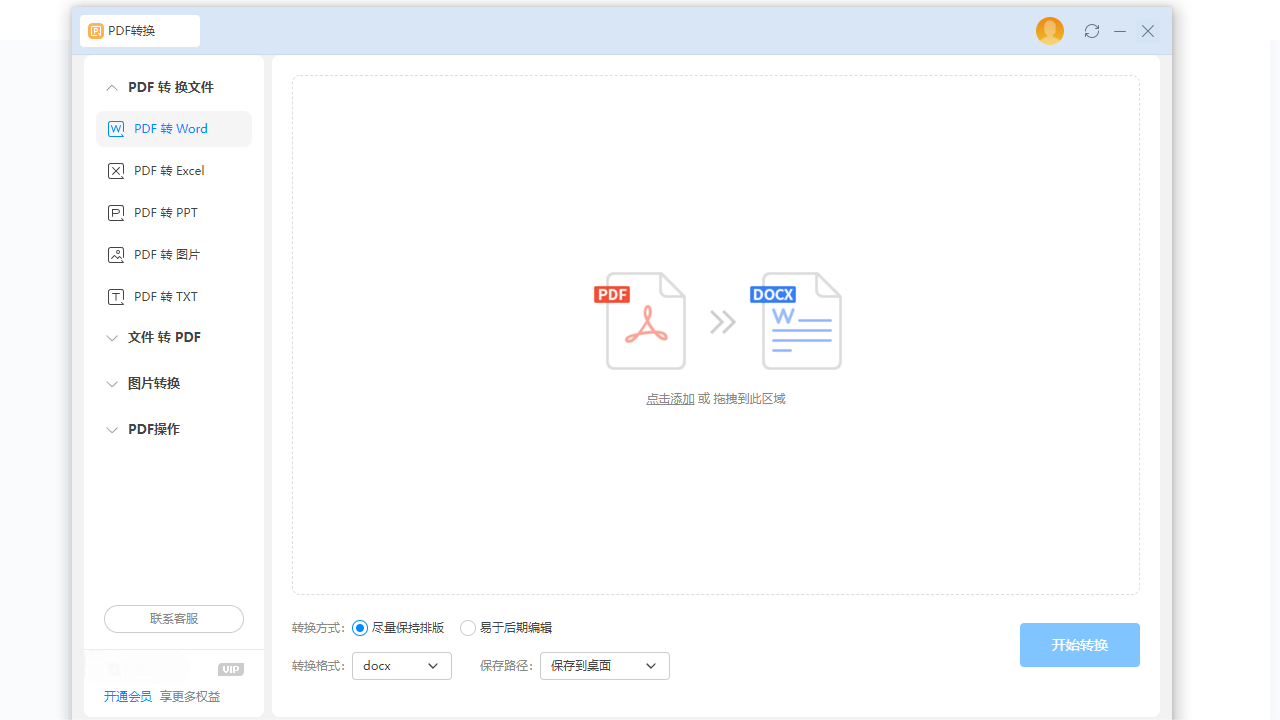The image size is (1280, 720).
Task: Switch to the PDF操作 category
Action: (x=153, y=429)
